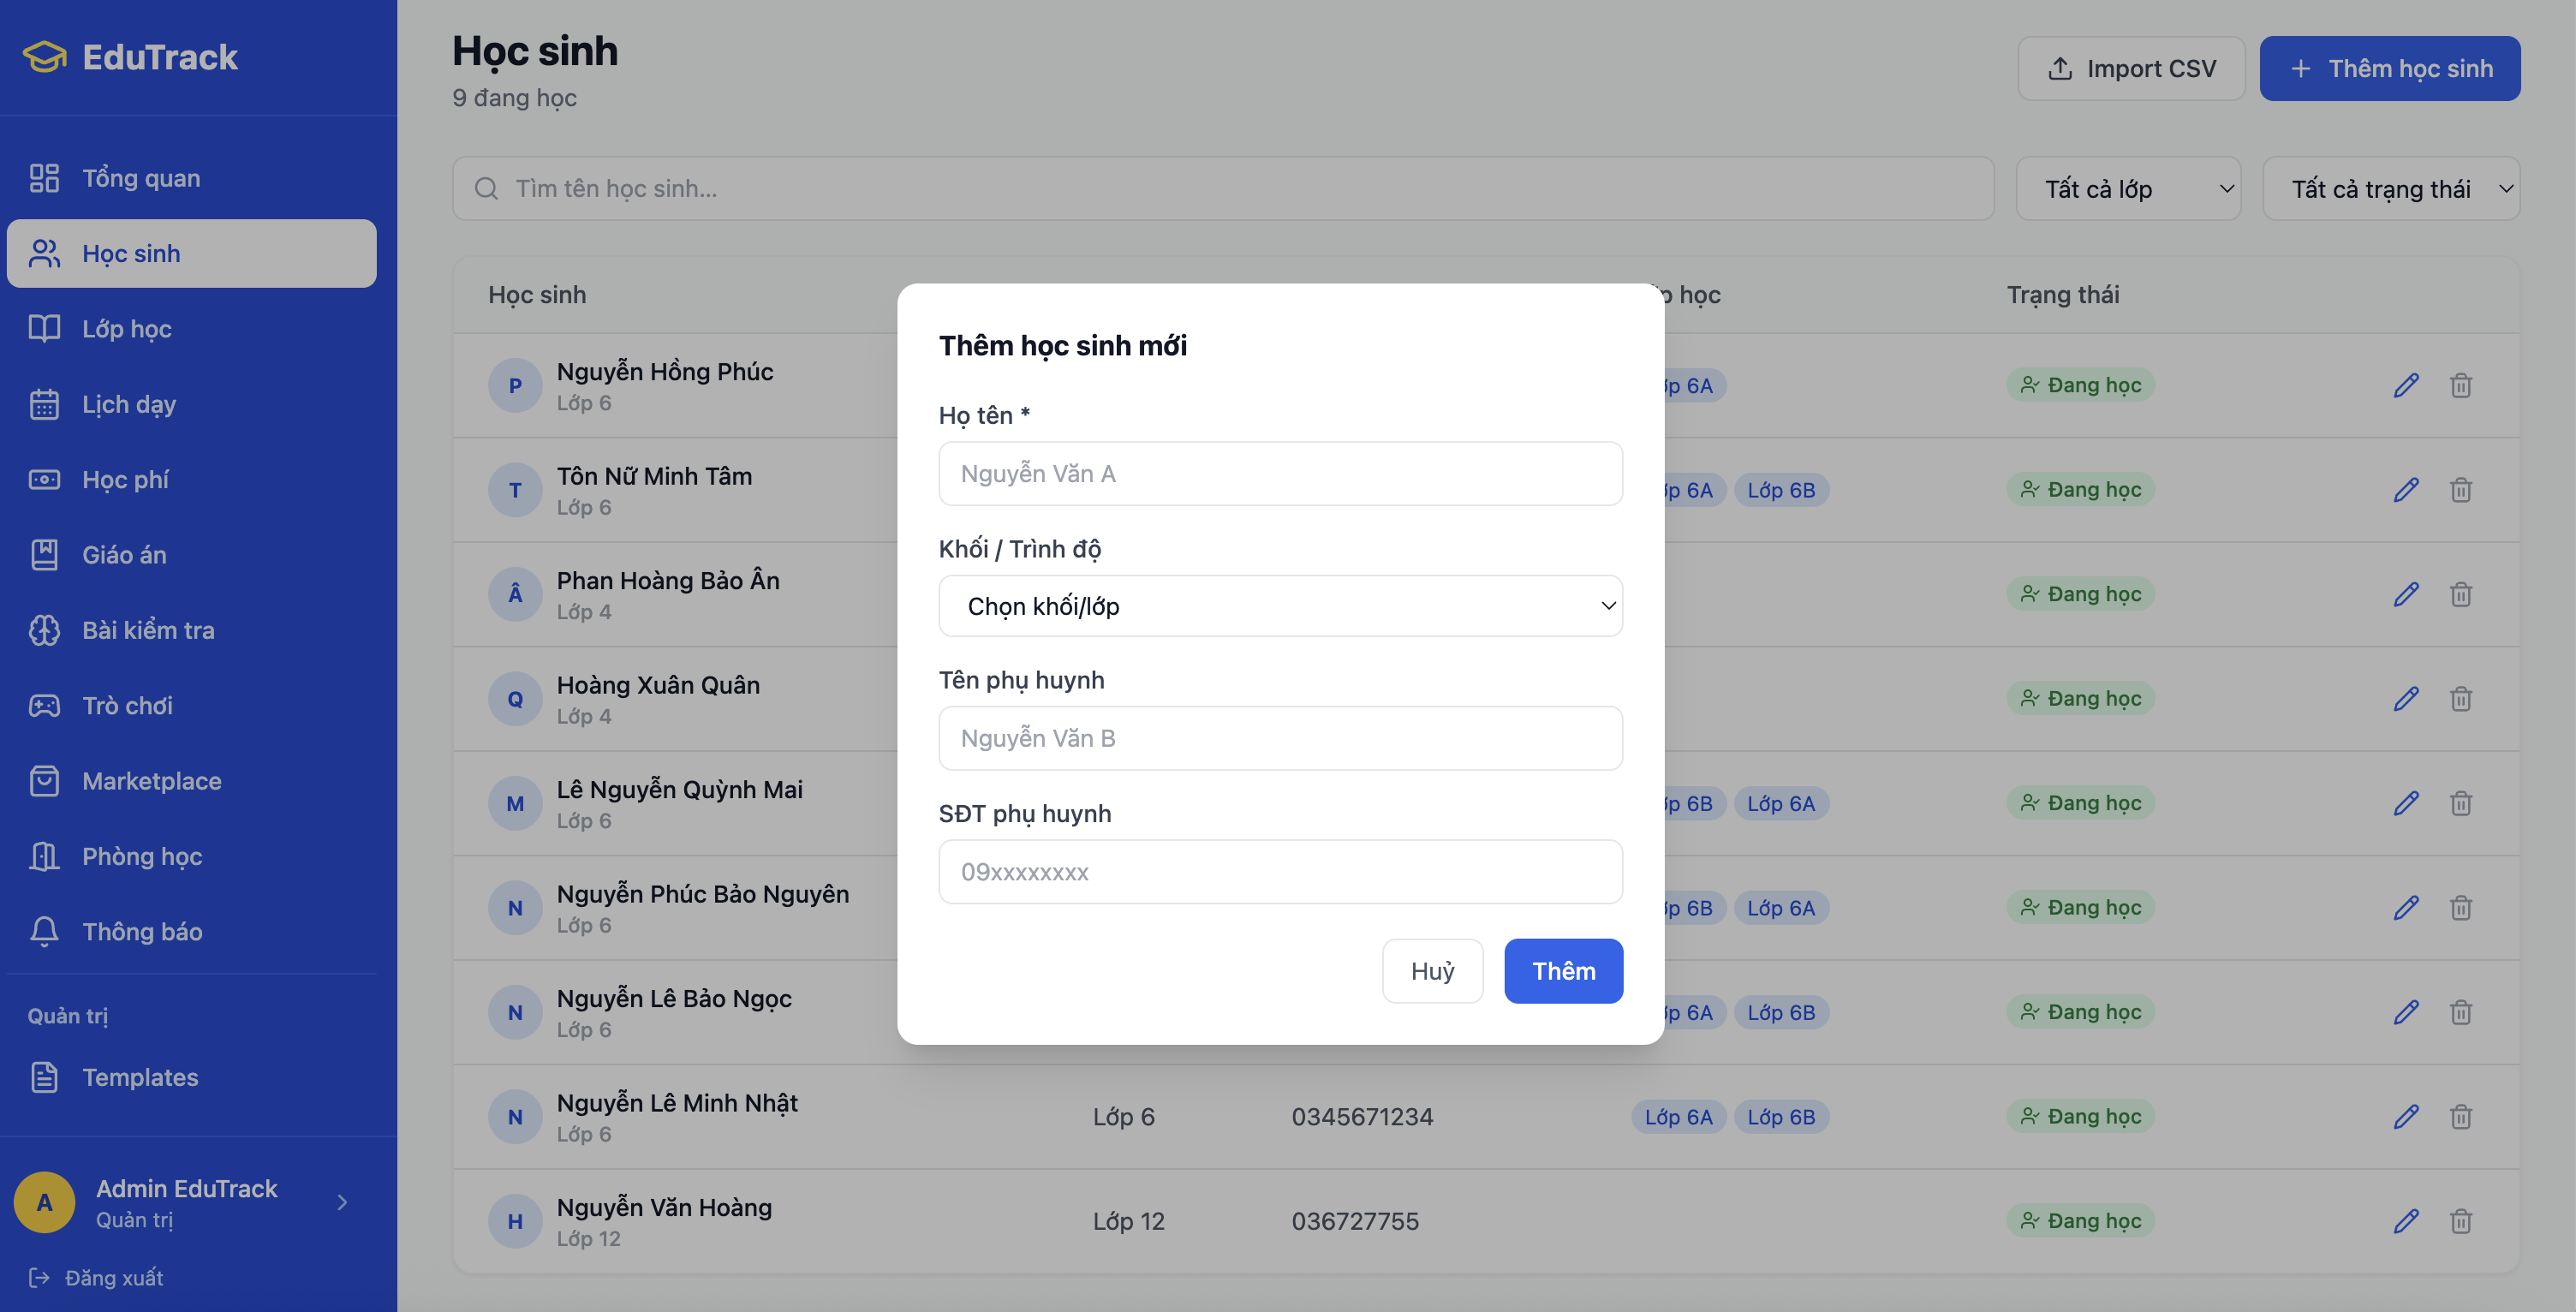Open the Tất cả trạng thái filter dropdown
The height and width of the screenshot is (1312, 2576).
coord(2390,189)
